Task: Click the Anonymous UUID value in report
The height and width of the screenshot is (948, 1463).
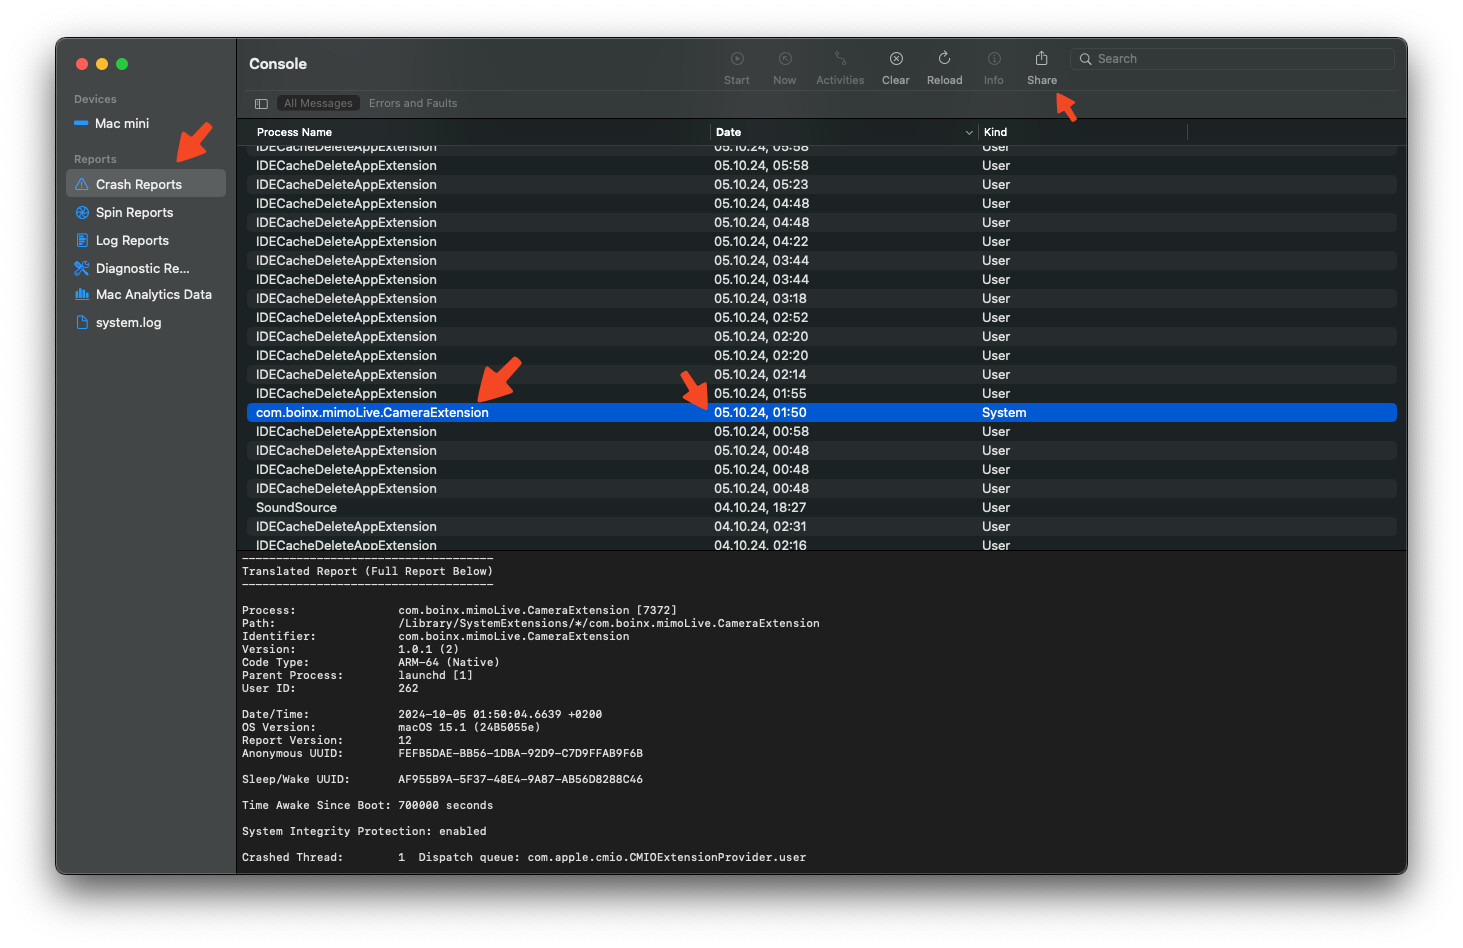Action: 520,754
